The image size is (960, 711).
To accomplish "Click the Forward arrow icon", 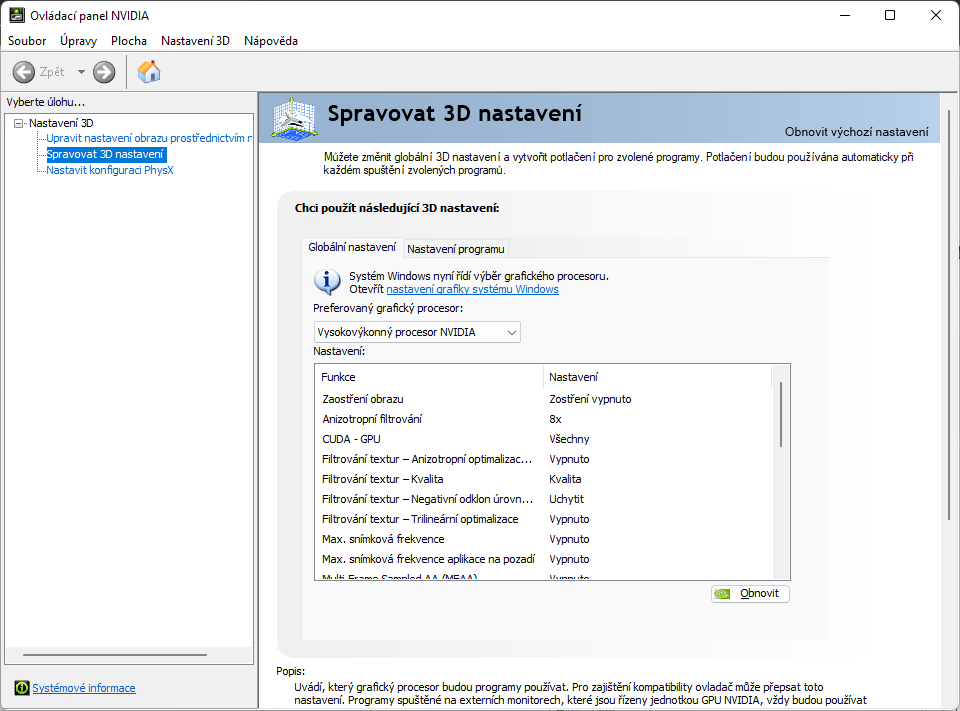I will pos(104,72).
